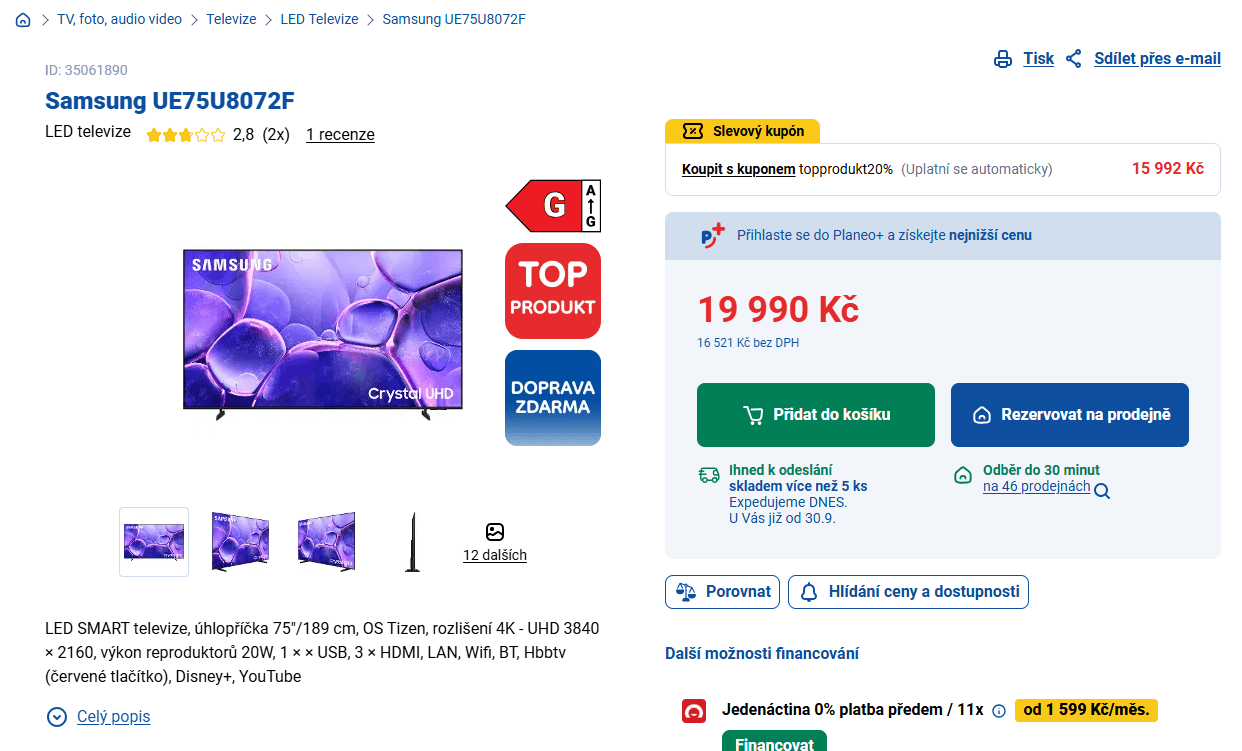
Task: Click Koupit s kuponem link
Action: coord(738,169)
